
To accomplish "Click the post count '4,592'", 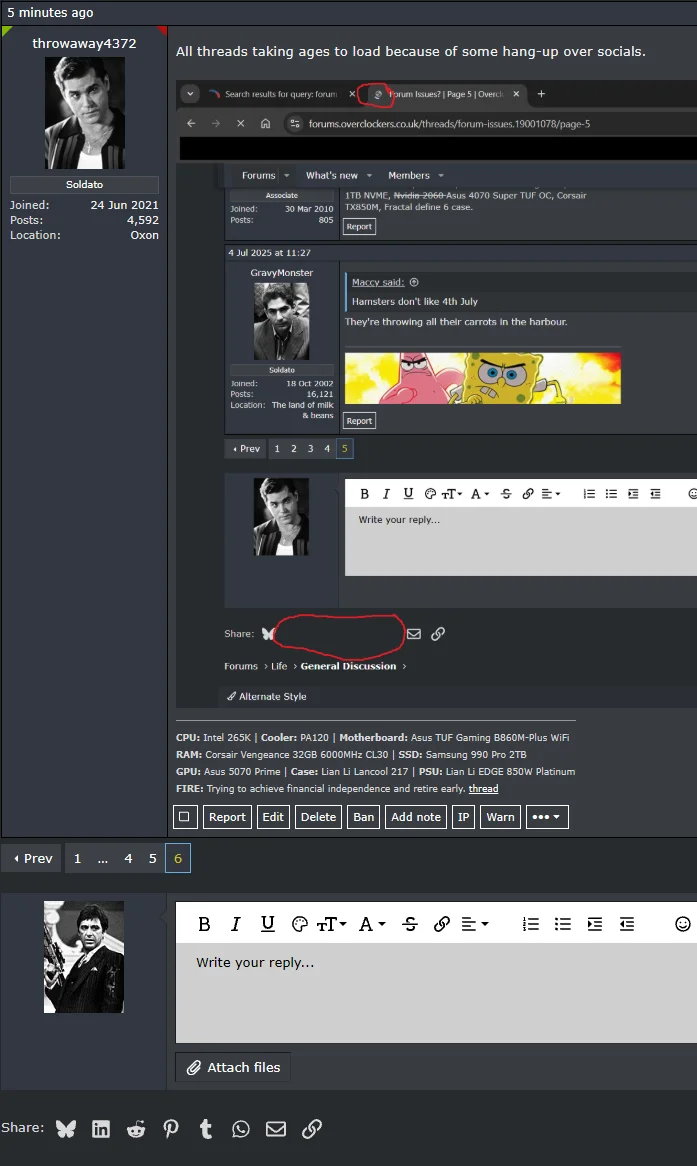I will 143,220.
